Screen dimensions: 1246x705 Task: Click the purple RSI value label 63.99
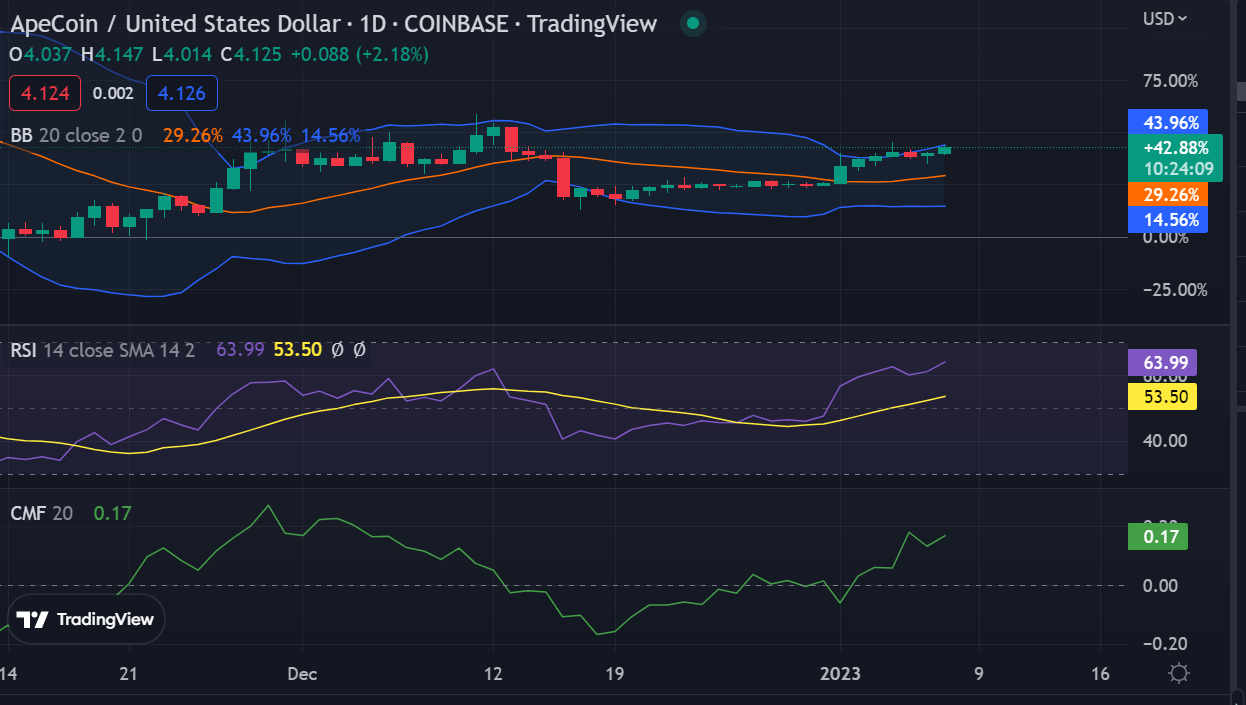(x=1162, y=362)
